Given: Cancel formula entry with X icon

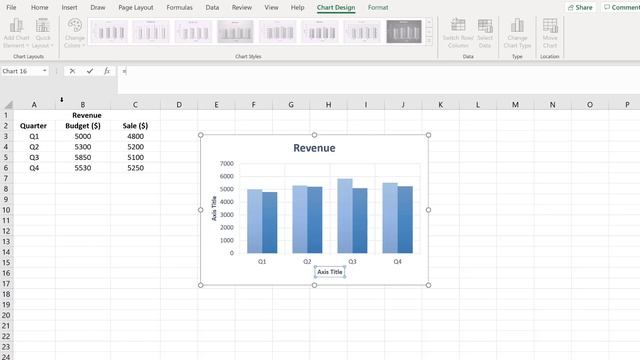Looking at the screenshot, I should pyautogui.click(x=72, y=71).
